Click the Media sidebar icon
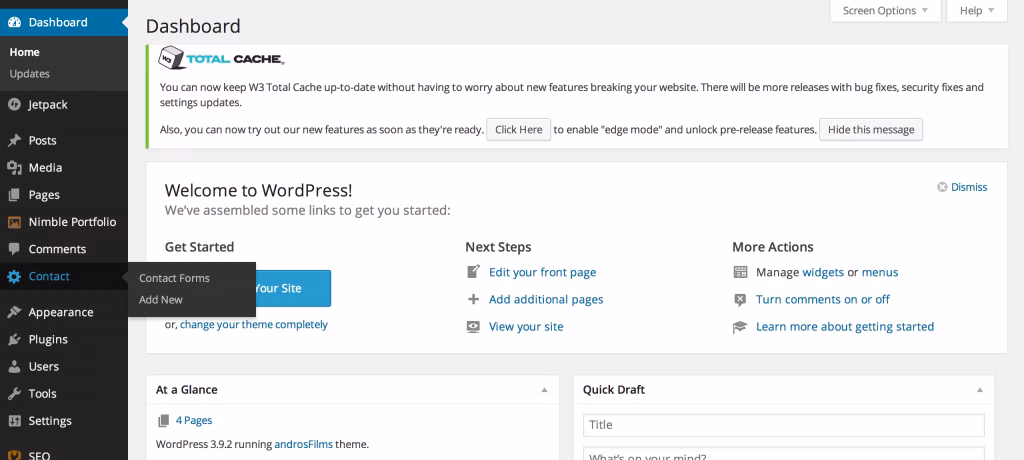The width and height of the screenshot is (1024, 460). [x=14, y=168]
